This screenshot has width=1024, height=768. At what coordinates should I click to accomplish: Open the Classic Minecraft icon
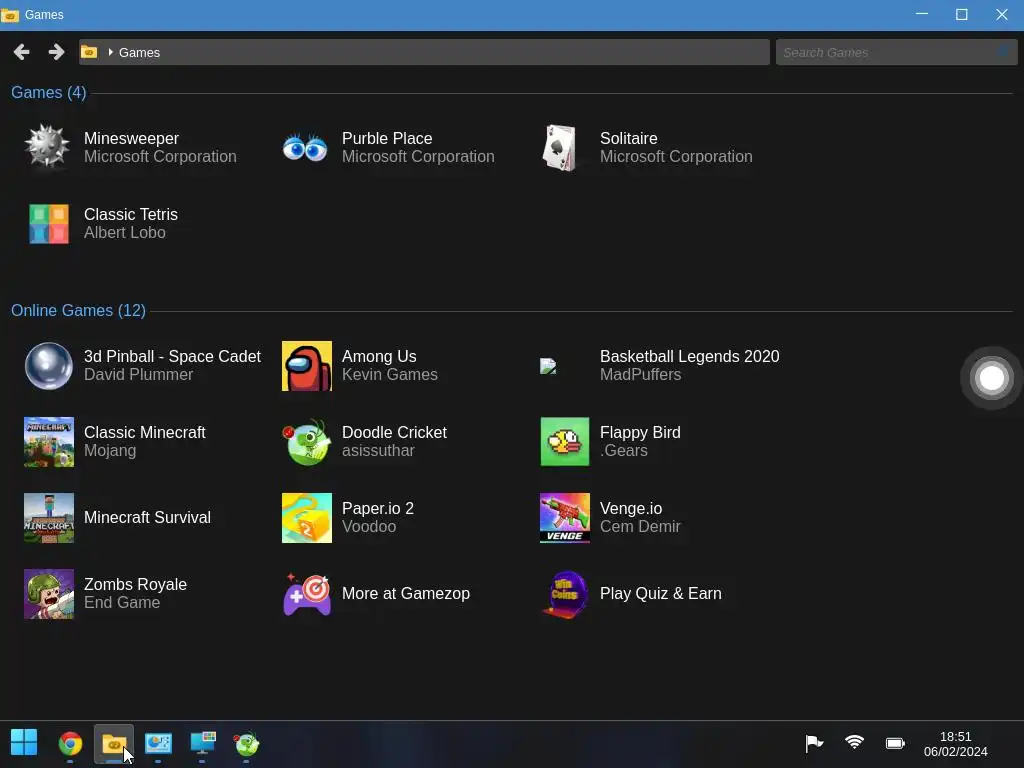click(x=49, y=442)
